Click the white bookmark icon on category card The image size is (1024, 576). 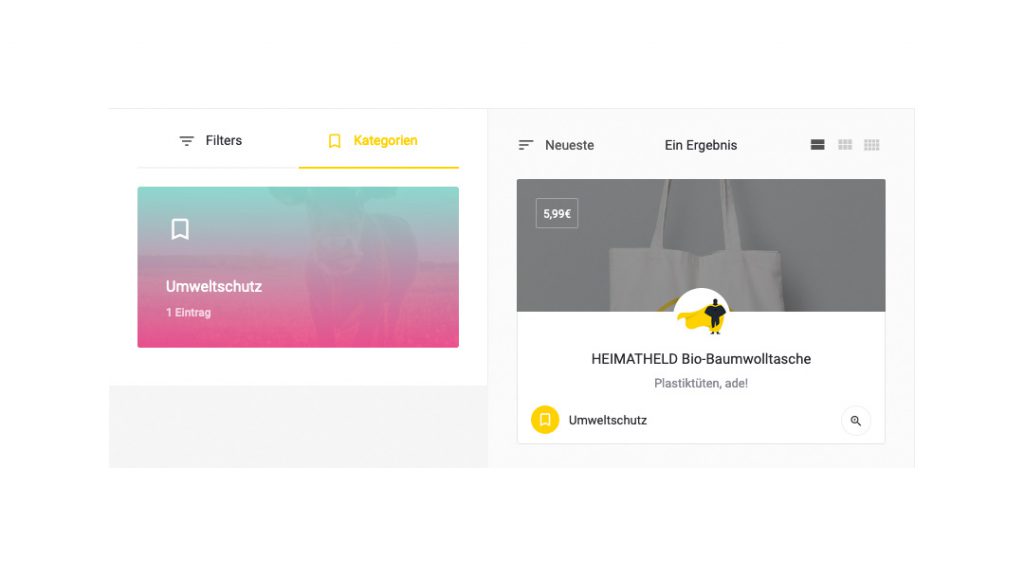click(x=180, y=229)
